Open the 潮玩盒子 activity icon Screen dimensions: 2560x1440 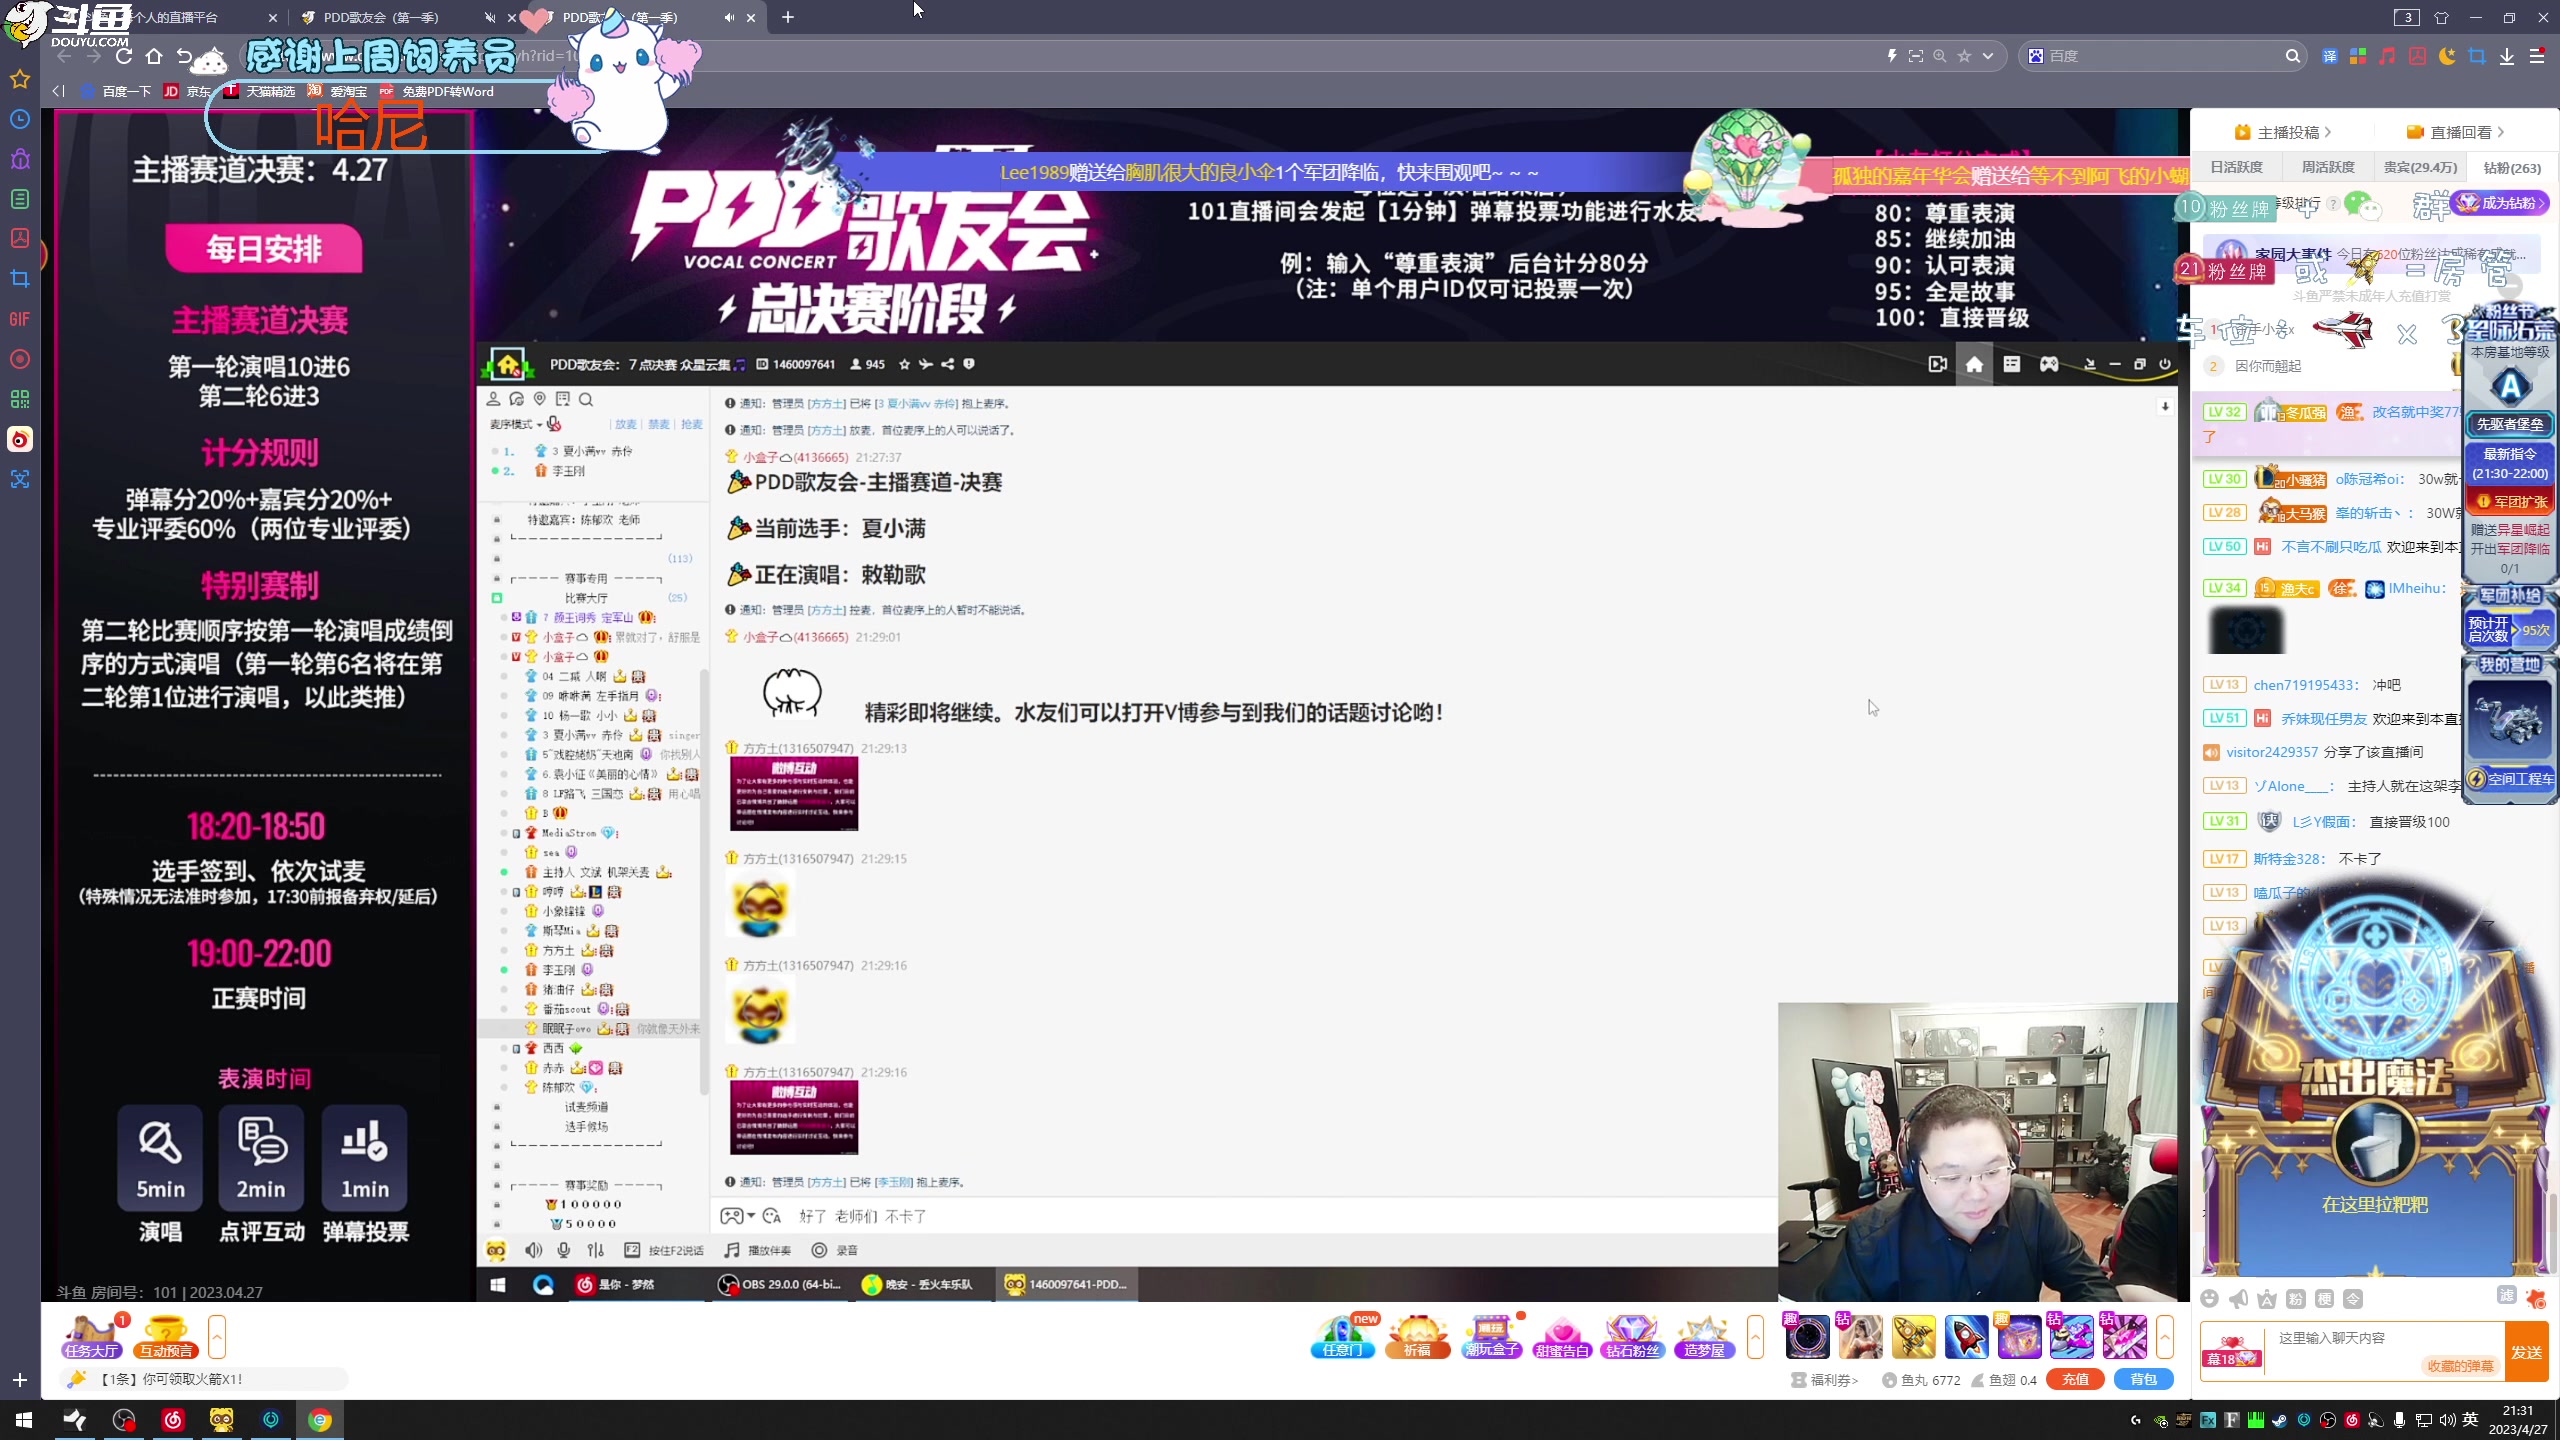click(x=1492, y=1337)
